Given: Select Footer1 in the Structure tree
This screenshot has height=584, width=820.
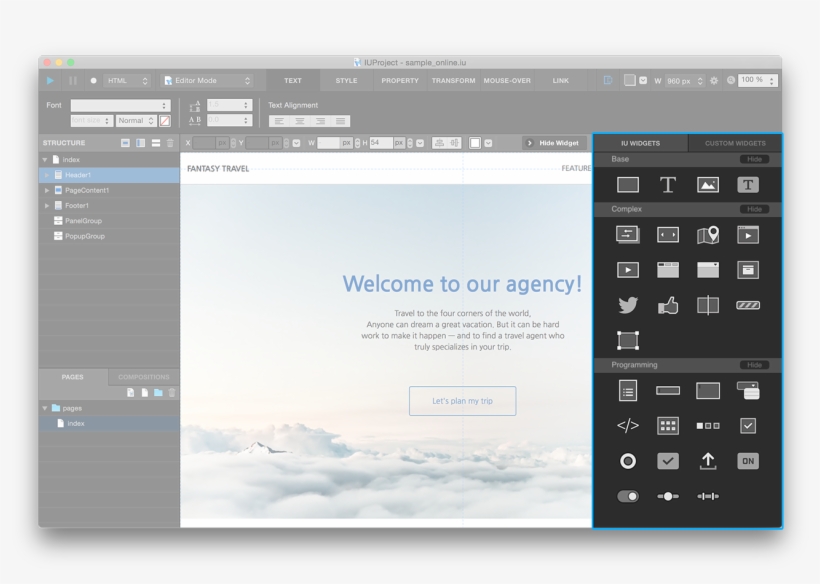Looking at the screenshot, I should (77, 205).
